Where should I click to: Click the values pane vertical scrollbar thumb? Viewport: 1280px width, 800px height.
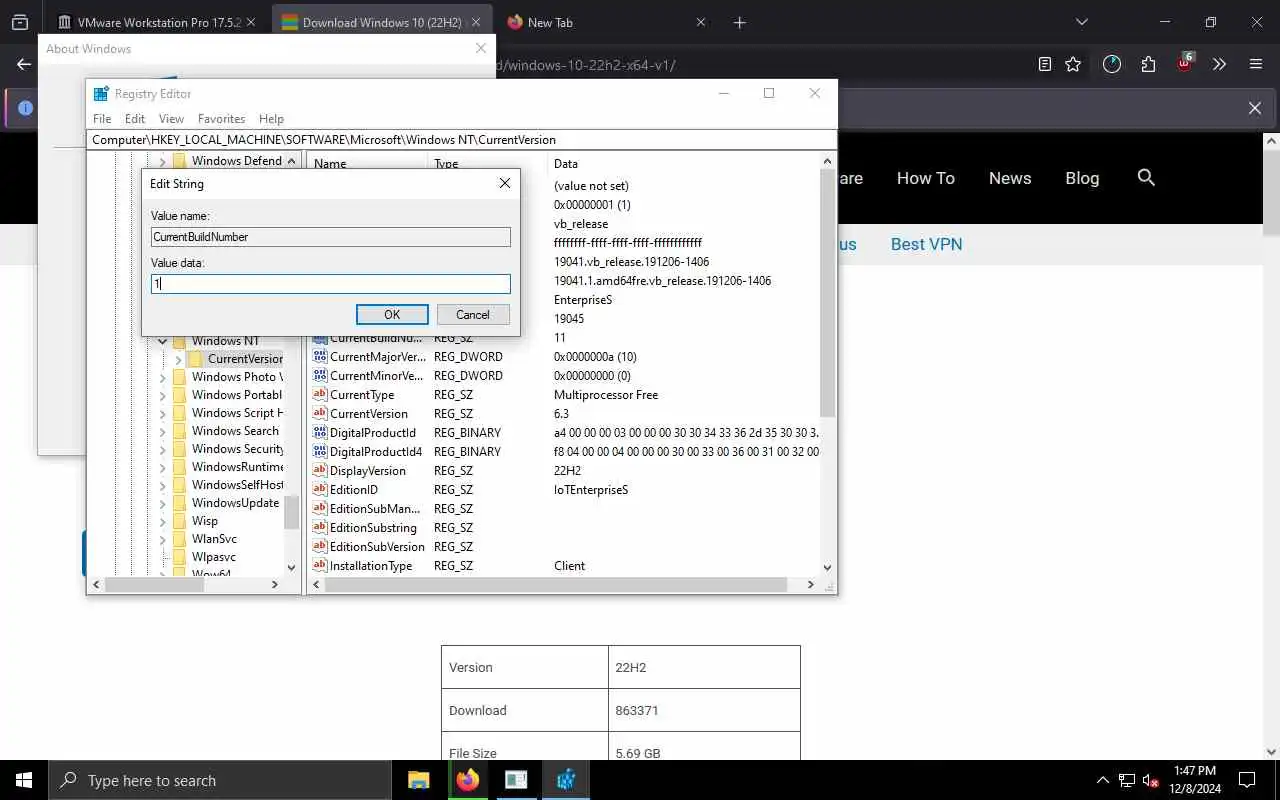pyautogui.click(x=827, y=292)
